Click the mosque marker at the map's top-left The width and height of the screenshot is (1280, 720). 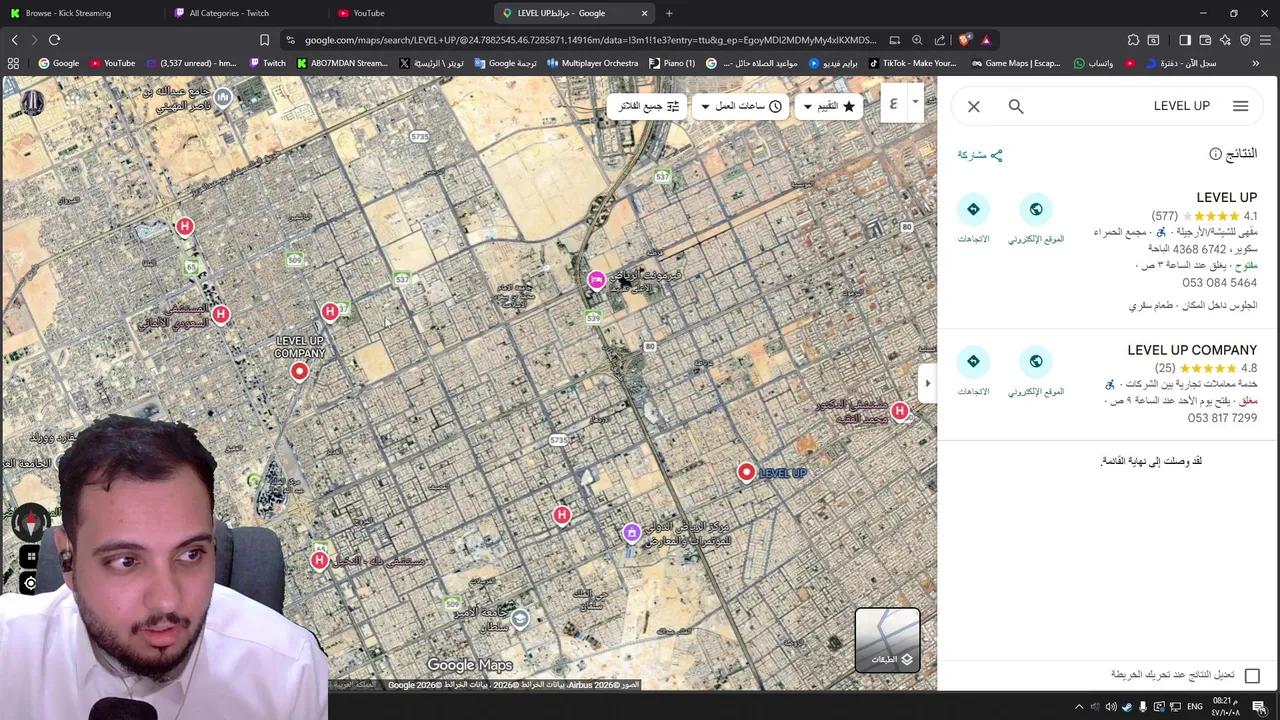pyautogui.click(x=222, y=97)
